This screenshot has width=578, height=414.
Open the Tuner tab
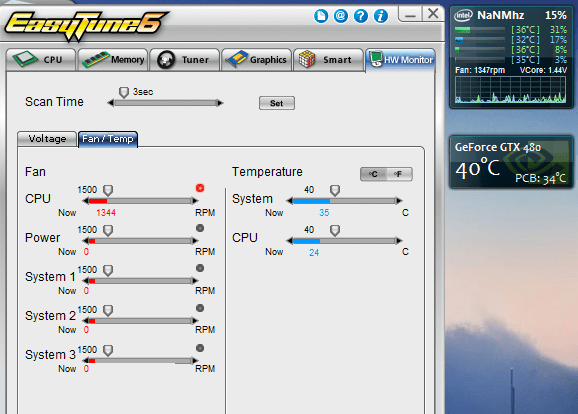click(x=184, y=59)
